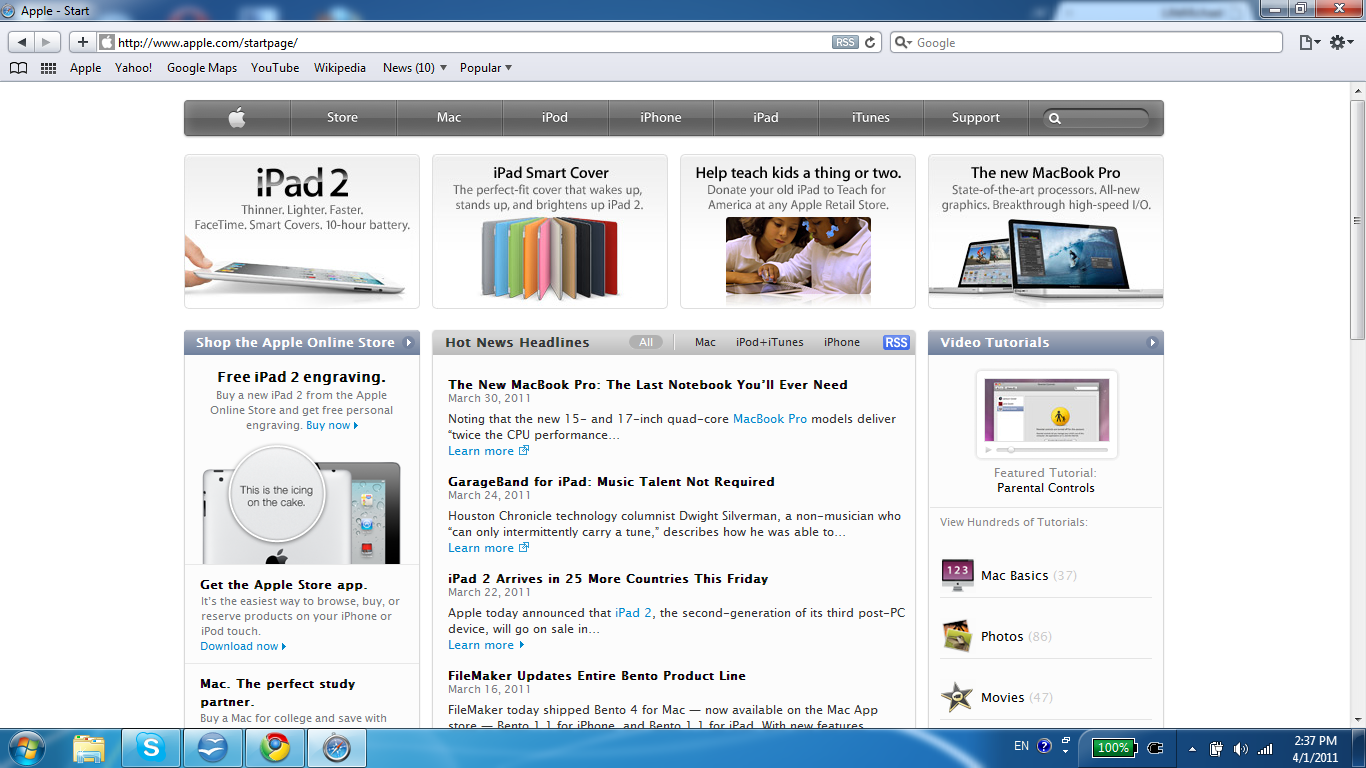
Task: Open Top Sites grid icon
Action: coord(48,68)
